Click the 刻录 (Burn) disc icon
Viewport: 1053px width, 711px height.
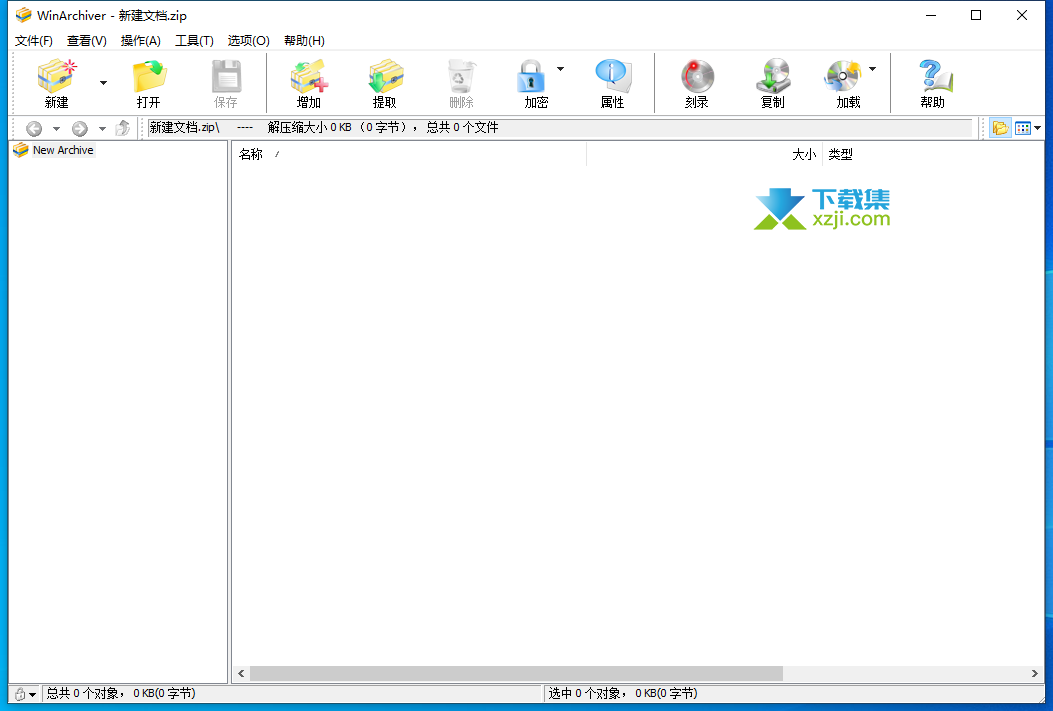(x=697, y=76)
